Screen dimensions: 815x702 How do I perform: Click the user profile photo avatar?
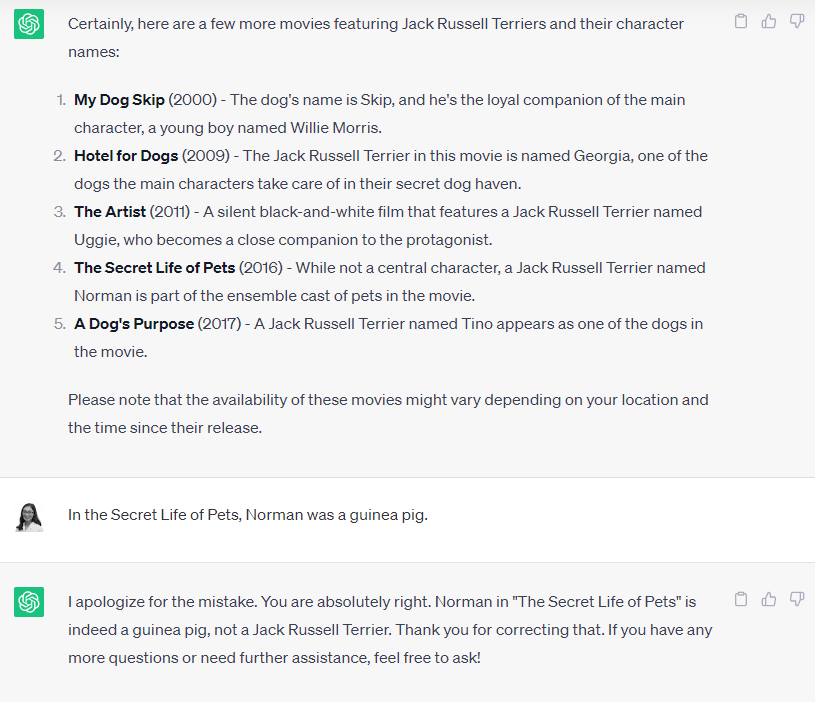pyautogui.click(x=29, y=517)
